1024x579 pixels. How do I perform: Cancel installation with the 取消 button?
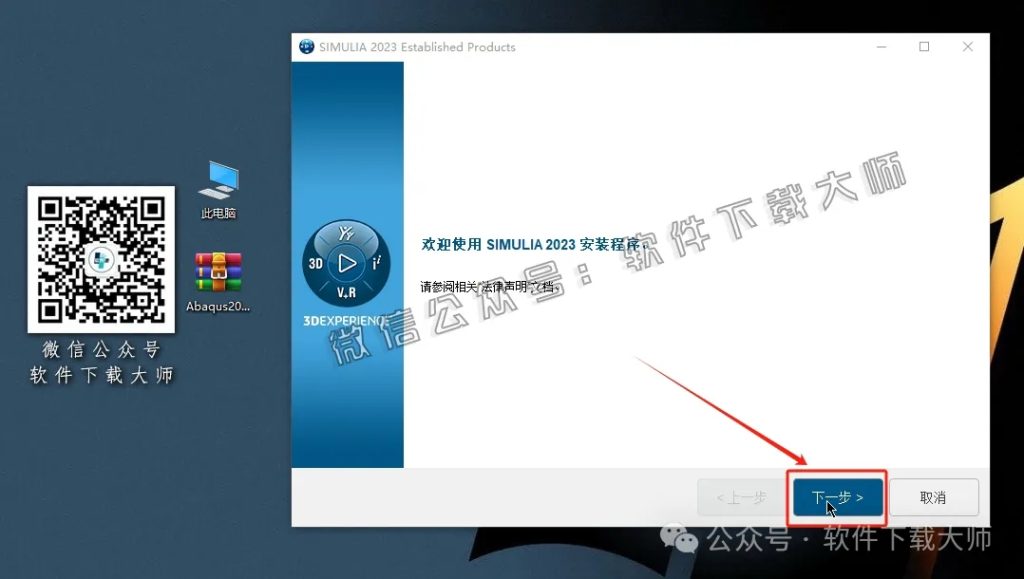point(934,497)
